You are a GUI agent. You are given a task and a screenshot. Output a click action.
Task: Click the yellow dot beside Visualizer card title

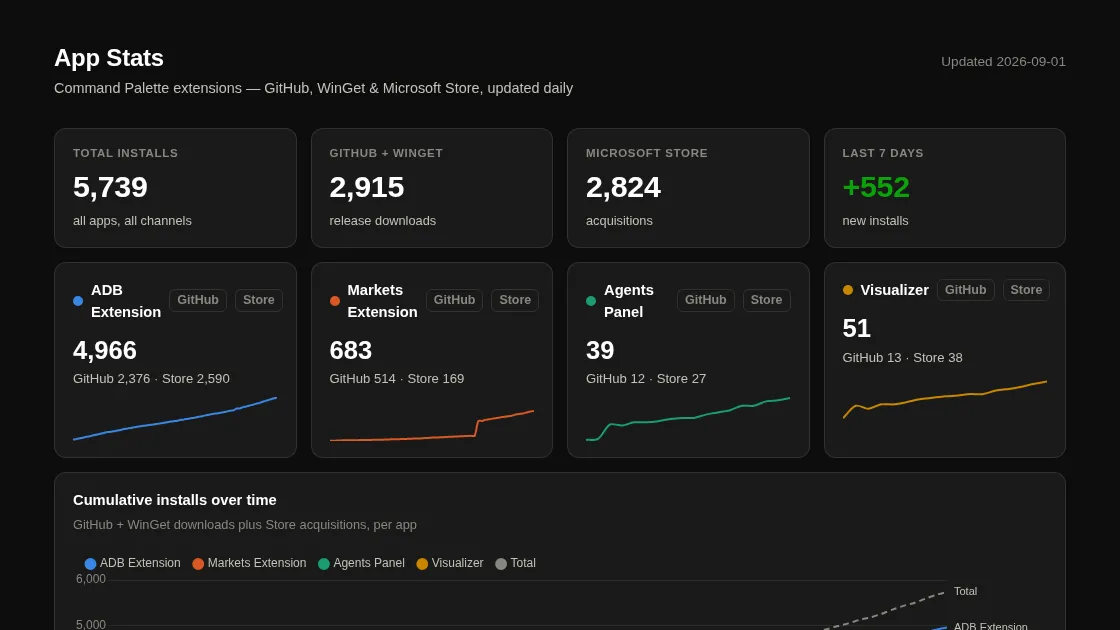848,290
